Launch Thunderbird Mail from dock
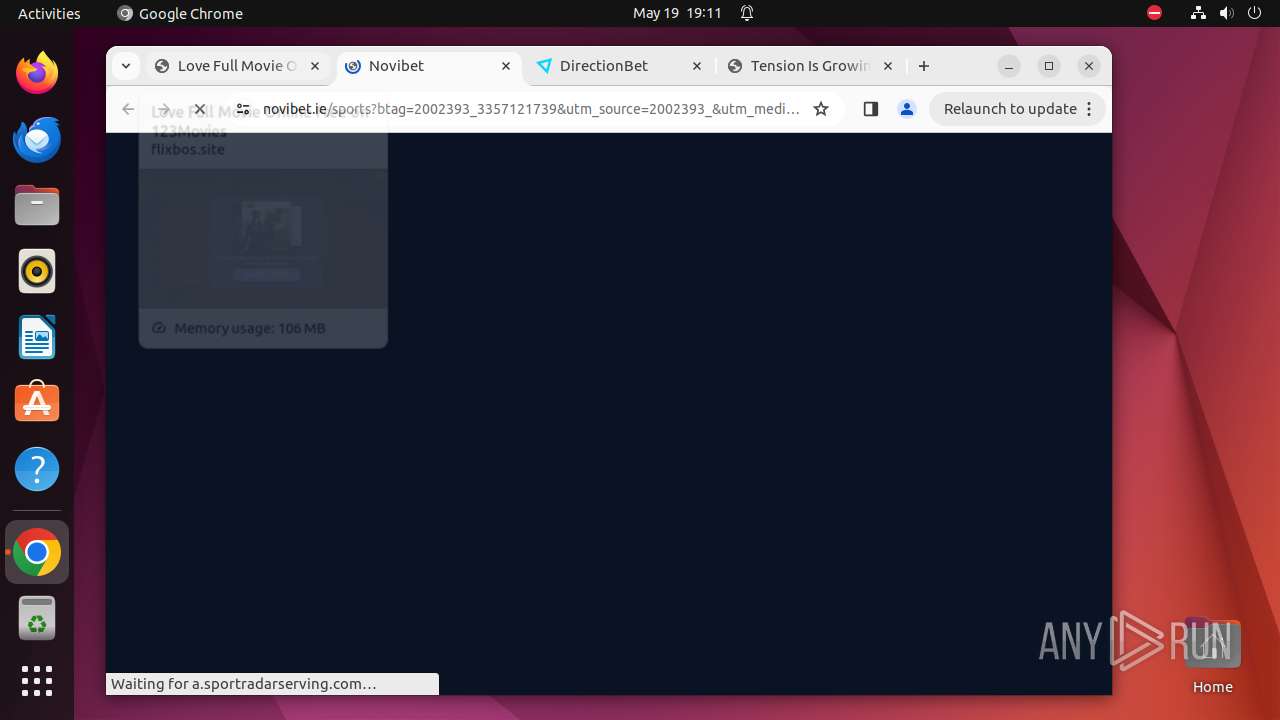1280x720 pixels. [x=37, y=139]
